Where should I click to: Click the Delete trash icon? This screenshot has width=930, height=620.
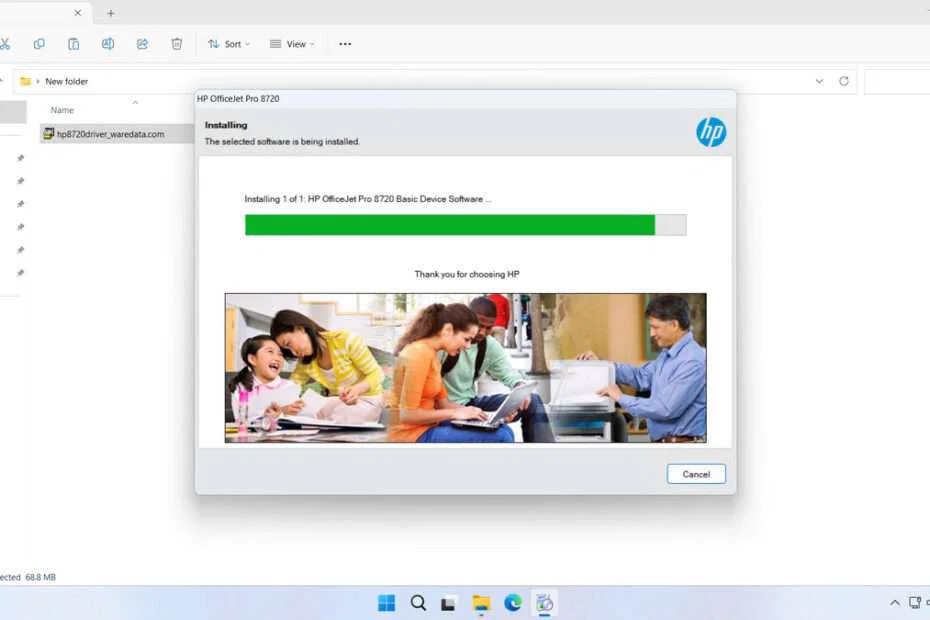click(176, 44)
